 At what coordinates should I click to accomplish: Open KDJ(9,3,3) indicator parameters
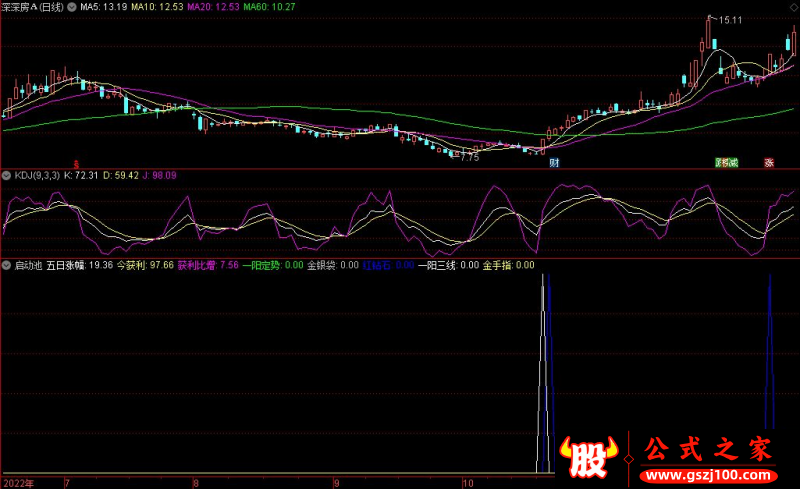pos(37,175)
